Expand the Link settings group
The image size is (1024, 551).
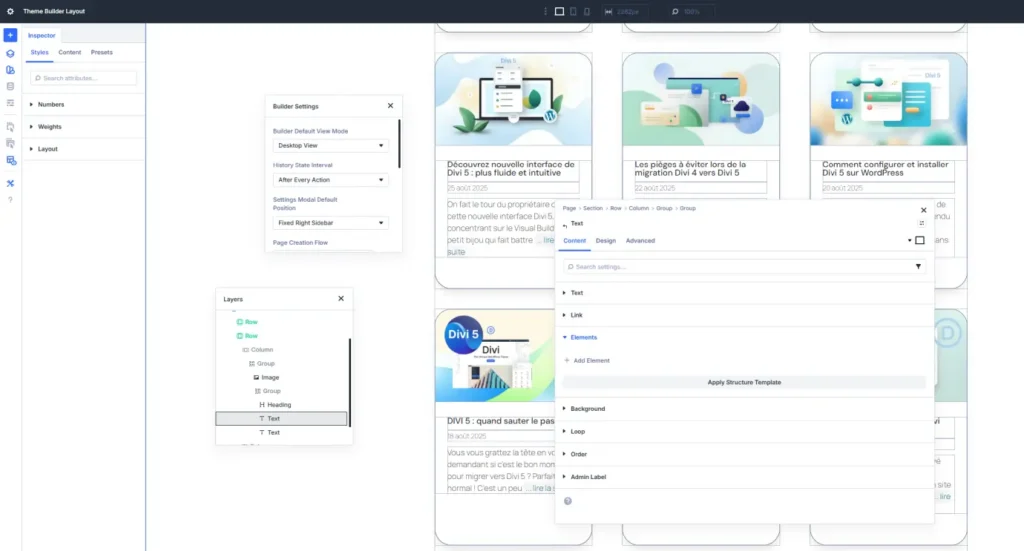[x=744, y=315]
